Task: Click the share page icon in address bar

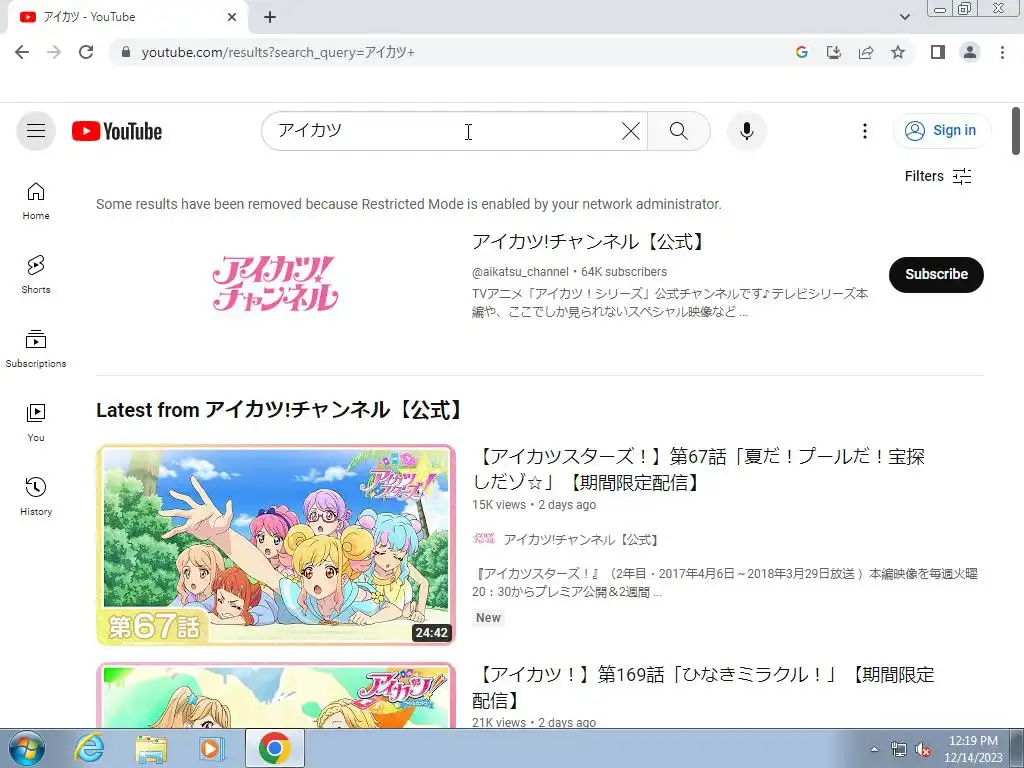Action: tap(866, 52)
